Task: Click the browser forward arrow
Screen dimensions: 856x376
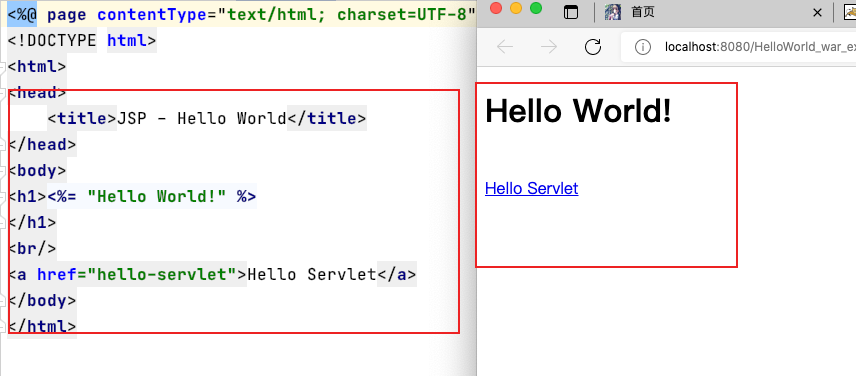Action: point(549,47)
